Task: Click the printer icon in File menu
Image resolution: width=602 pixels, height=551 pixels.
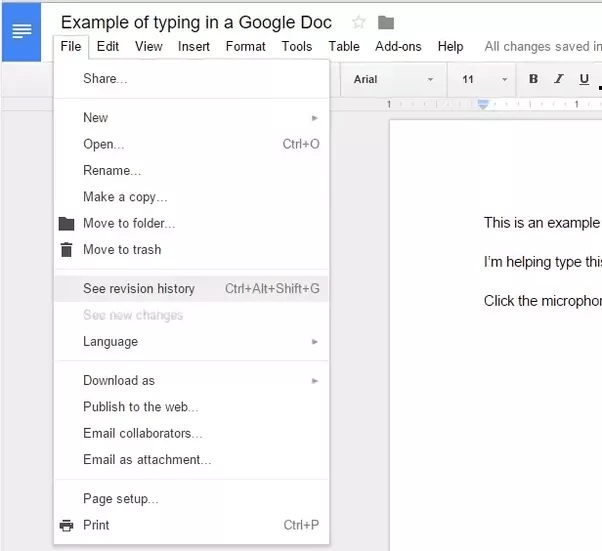Action: click(66, 525)
